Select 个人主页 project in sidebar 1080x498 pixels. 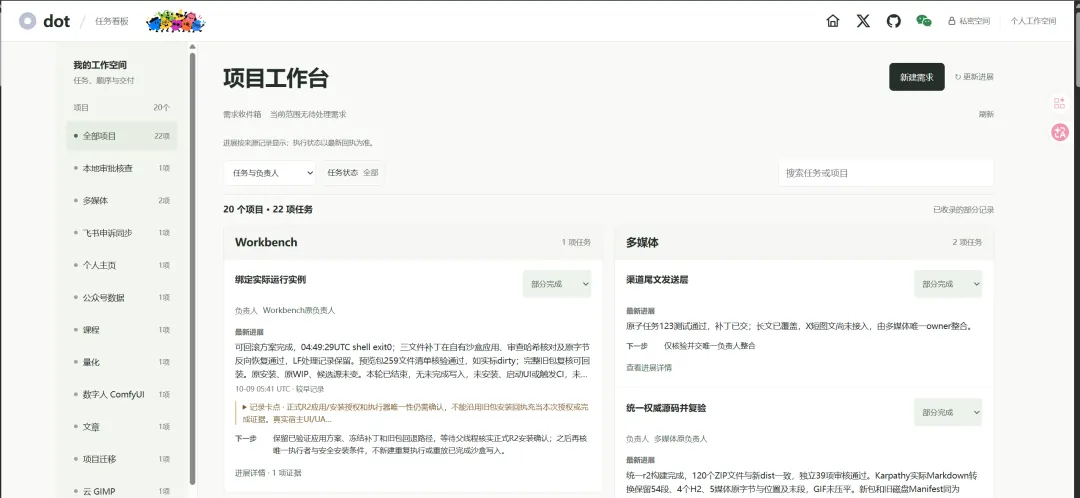[x=122, y=265]
